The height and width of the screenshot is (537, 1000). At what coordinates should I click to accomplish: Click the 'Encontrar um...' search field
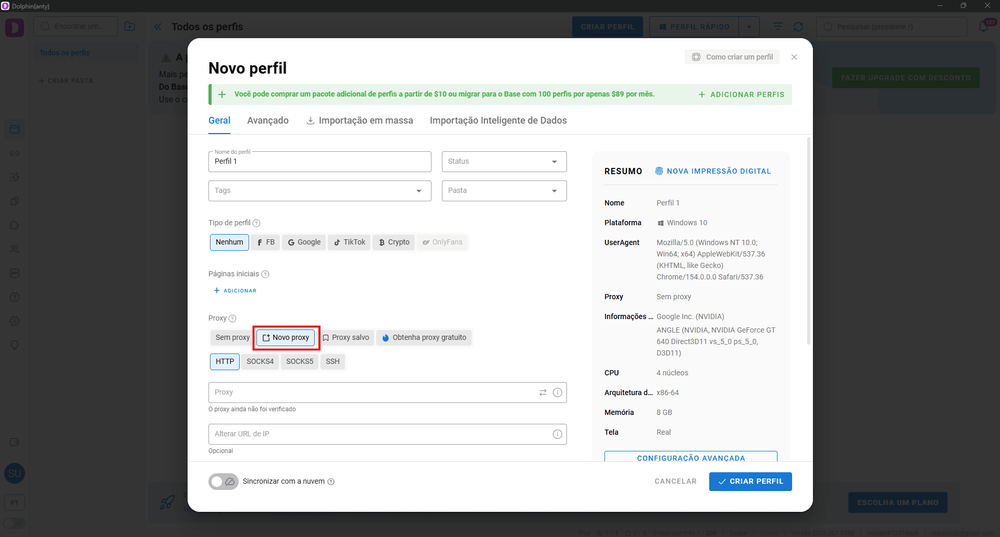click(76, 27)
